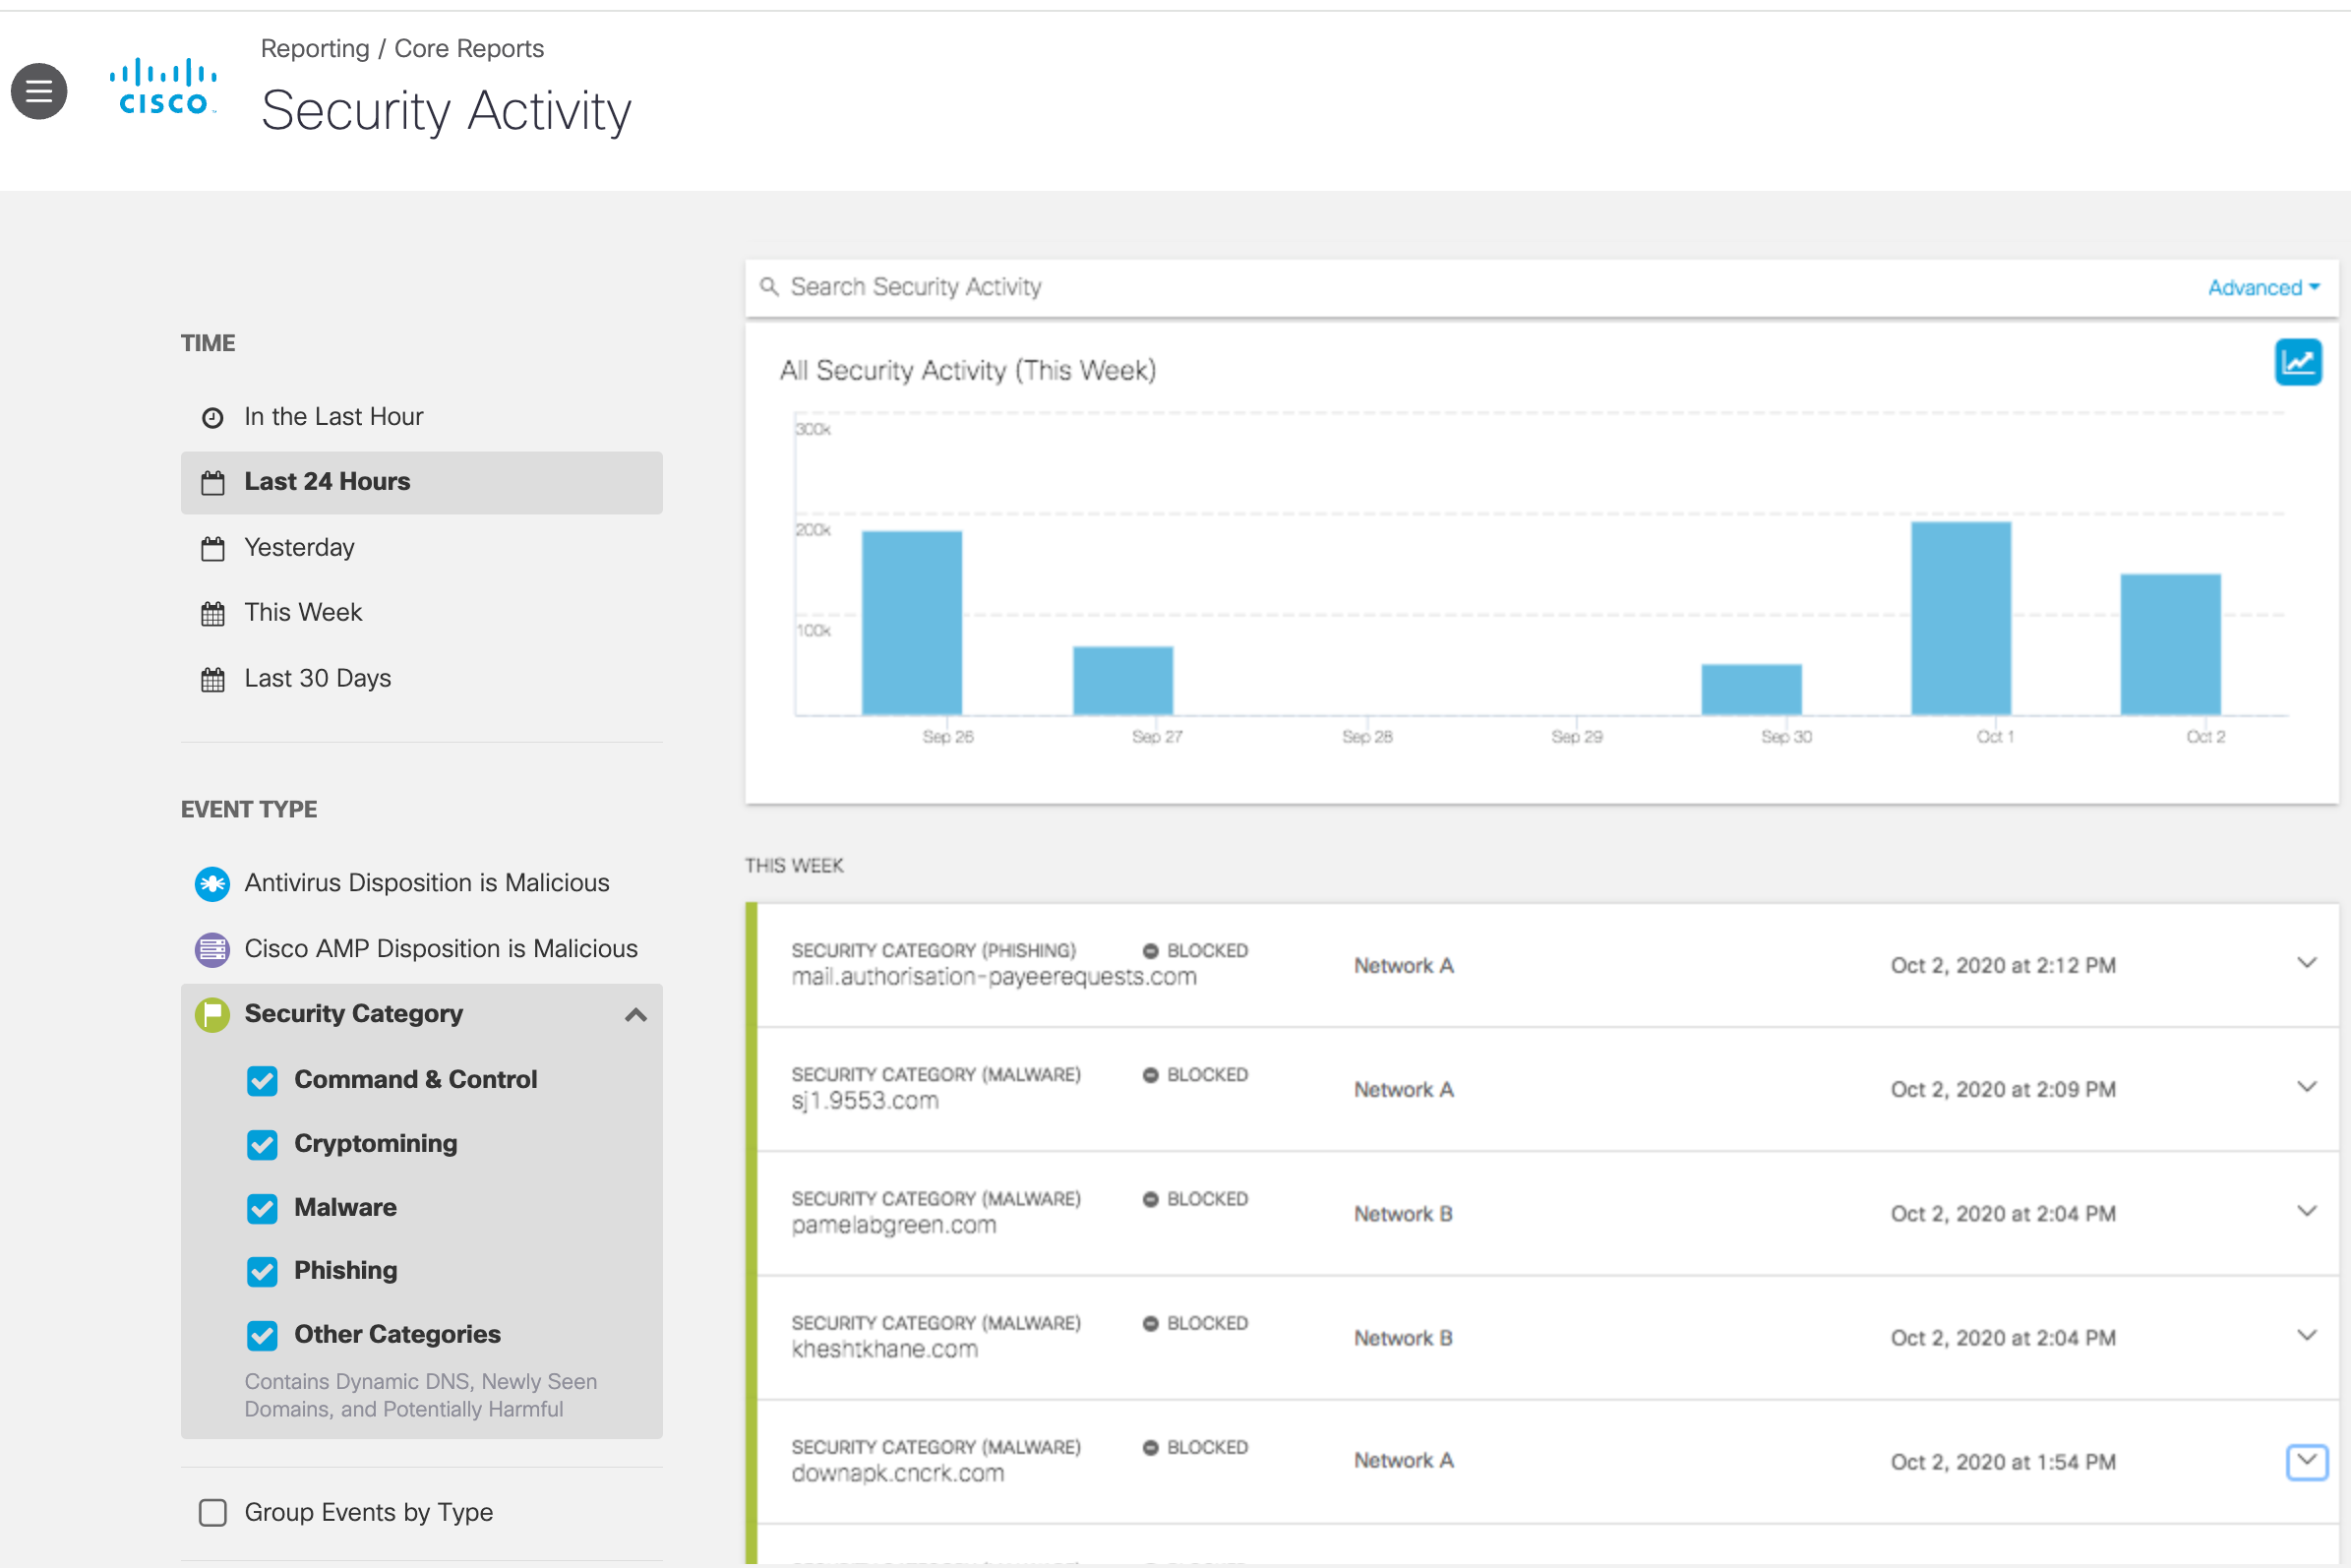This screenshot has height=1568, width=2351.
Task: Expand the kheshtkhane.com event row
Action: [x=2306, y=1336]
